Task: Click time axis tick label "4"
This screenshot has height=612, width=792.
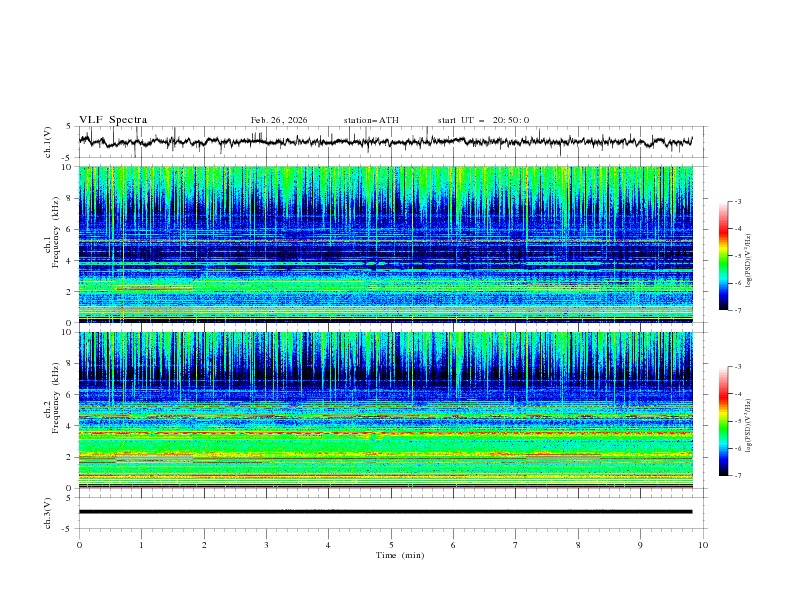Action: tap(328, 545)
